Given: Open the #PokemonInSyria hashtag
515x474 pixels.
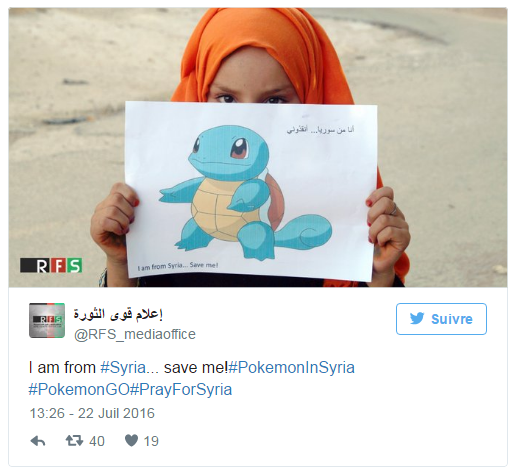Looking at the screenshot, I should [x=292, y=368].
